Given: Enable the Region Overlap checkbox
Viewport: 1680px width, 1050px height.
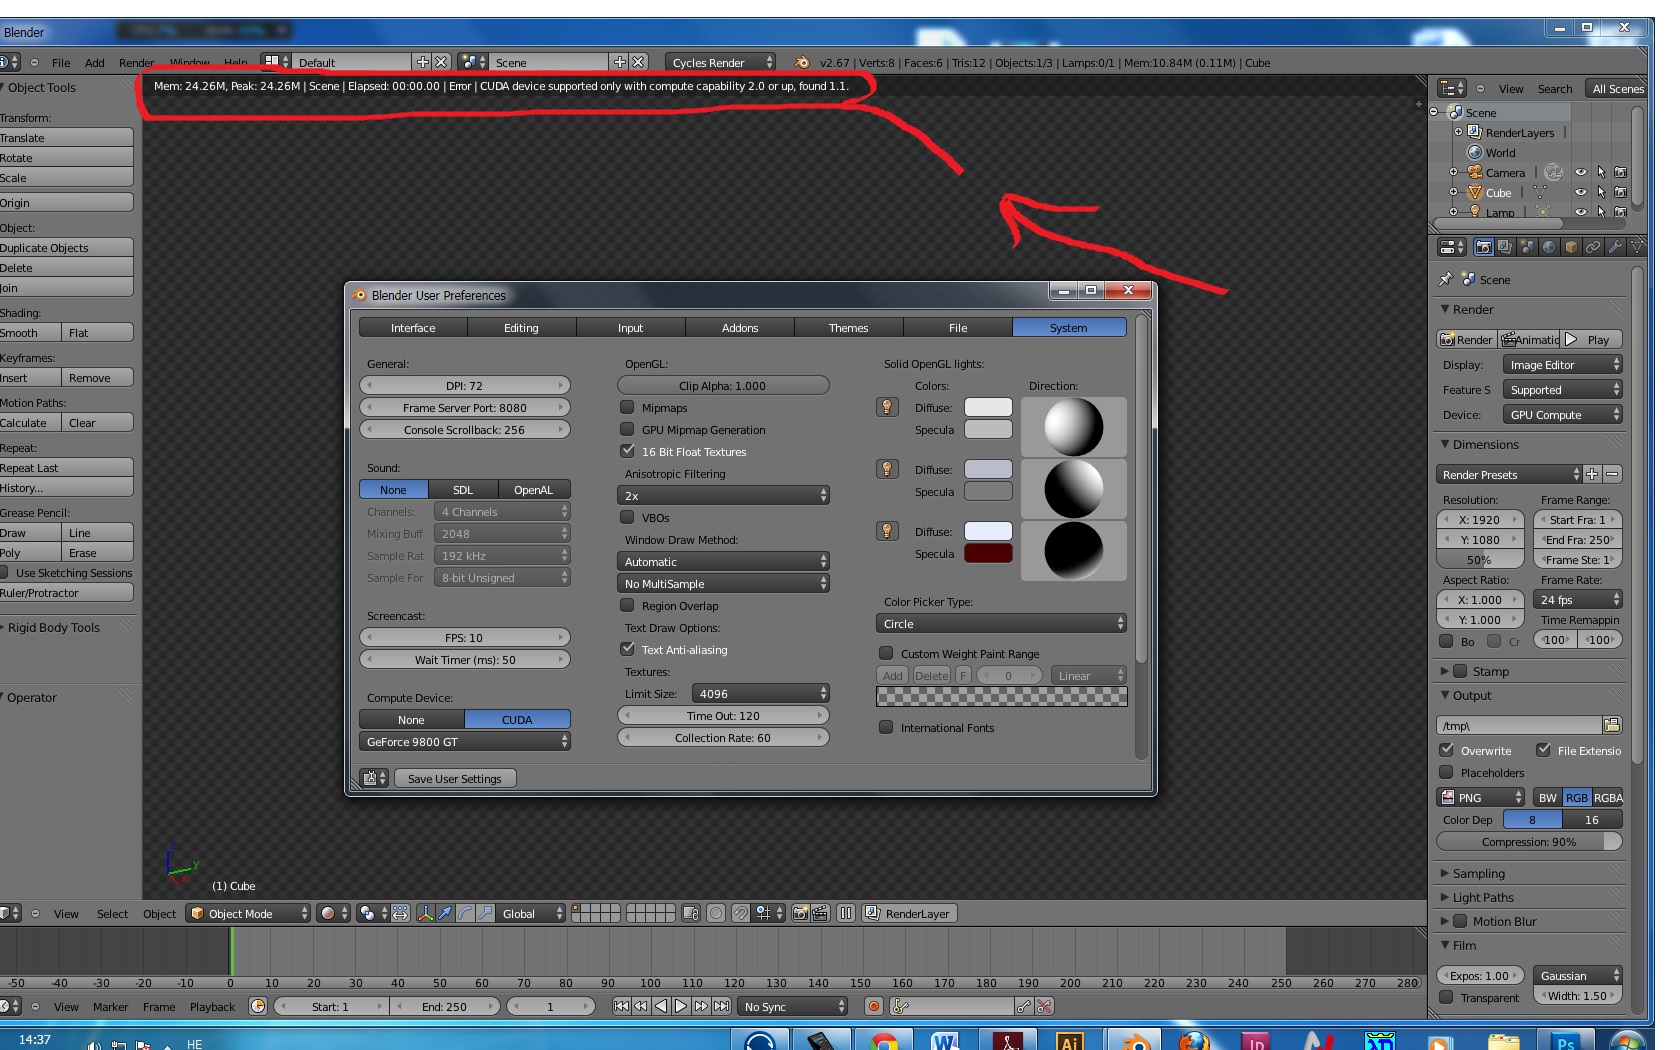Looking at the screenshot, I should [x=627, y=605].
